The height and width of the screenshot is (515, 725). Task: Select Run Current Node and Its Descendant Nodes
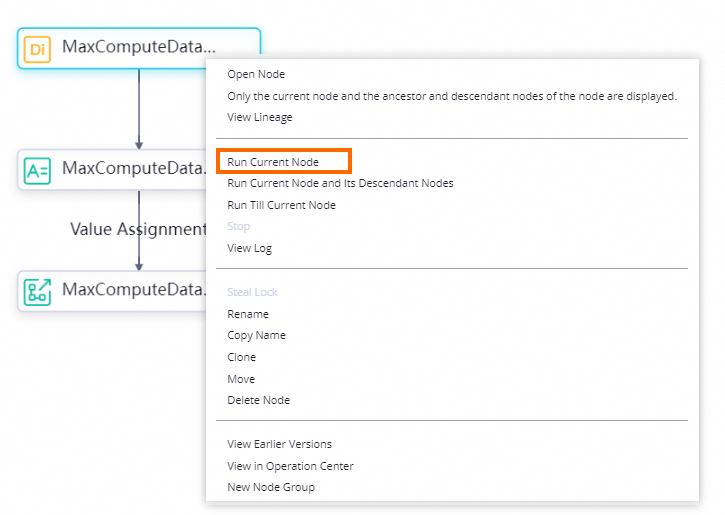[x=340, y=183]
